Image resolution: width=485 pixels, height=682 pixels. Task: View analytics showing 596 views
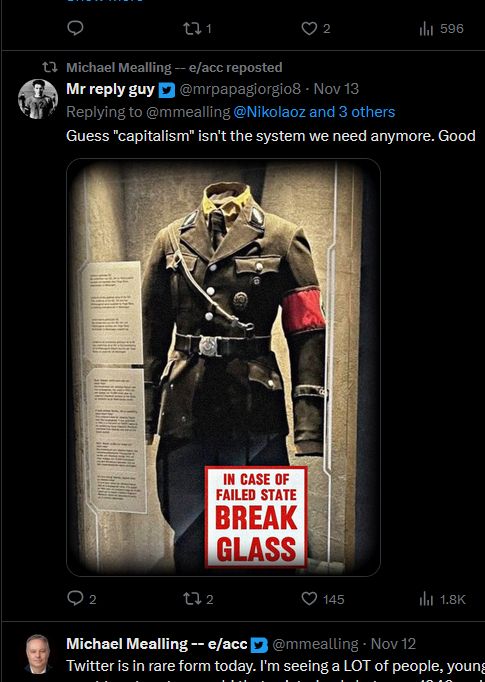[442, 29]
